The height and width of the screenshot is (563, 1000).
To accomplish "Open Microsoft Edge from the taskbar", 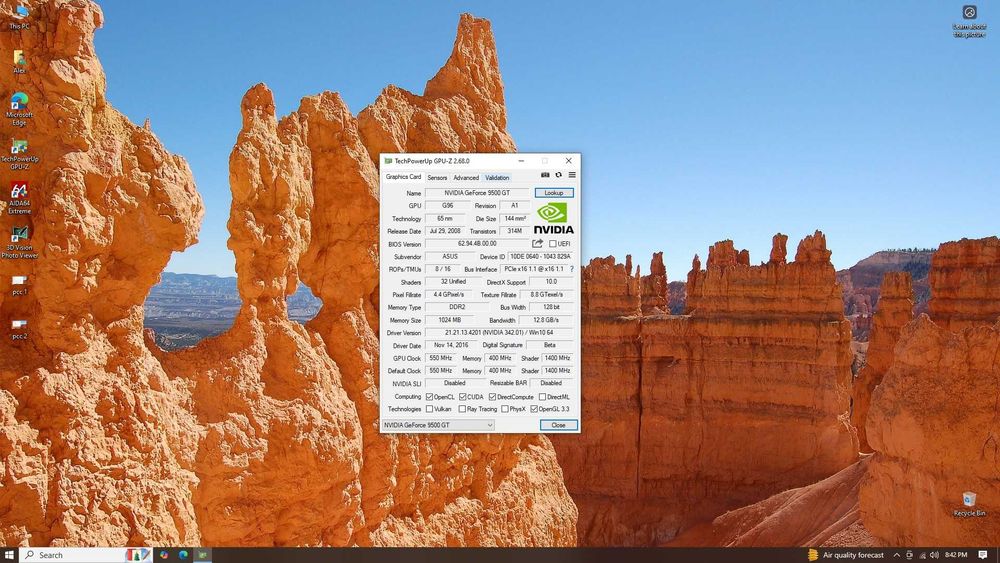I will [x=184, y=555].
